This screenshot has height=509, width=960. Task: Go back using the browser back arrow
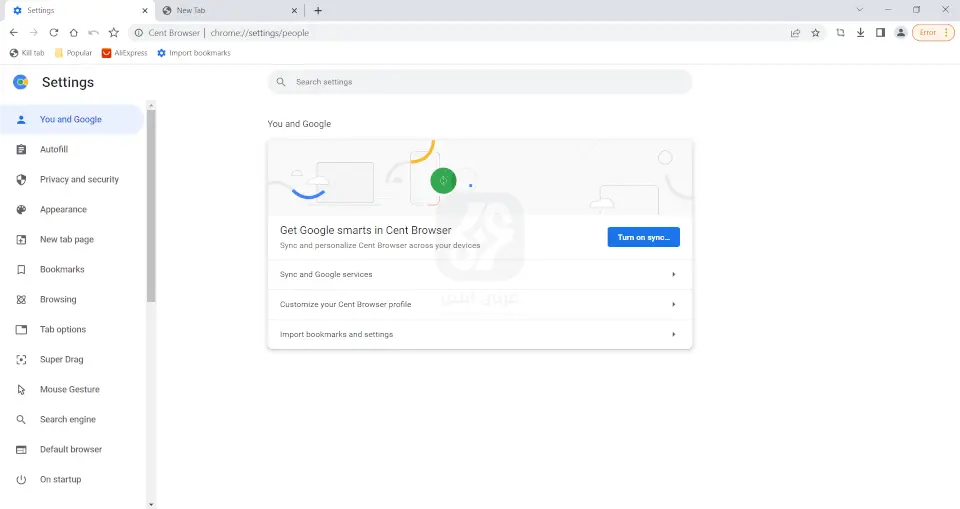tap(13, 32)
